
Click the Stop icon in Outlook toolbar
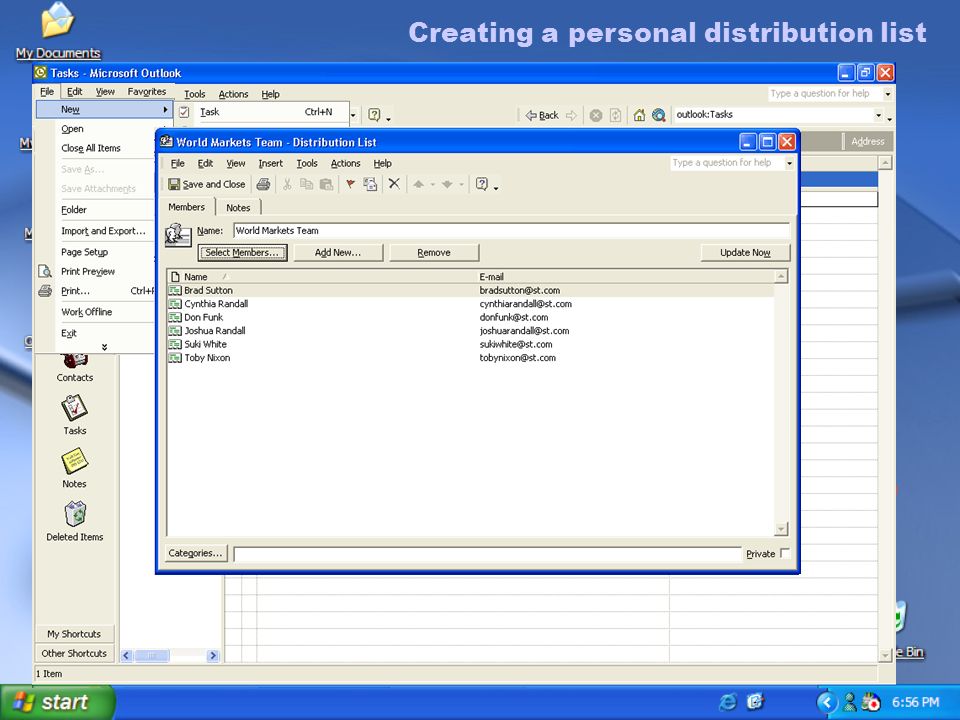(x=596, y=115)
